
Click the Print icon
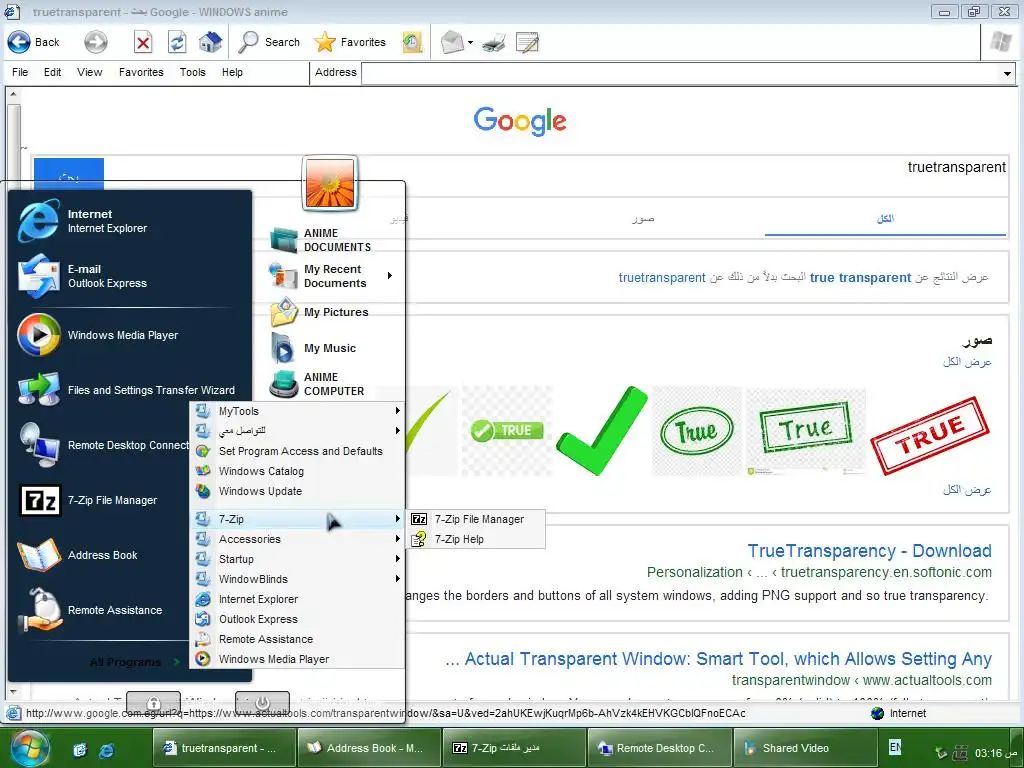tap(494, 43)
